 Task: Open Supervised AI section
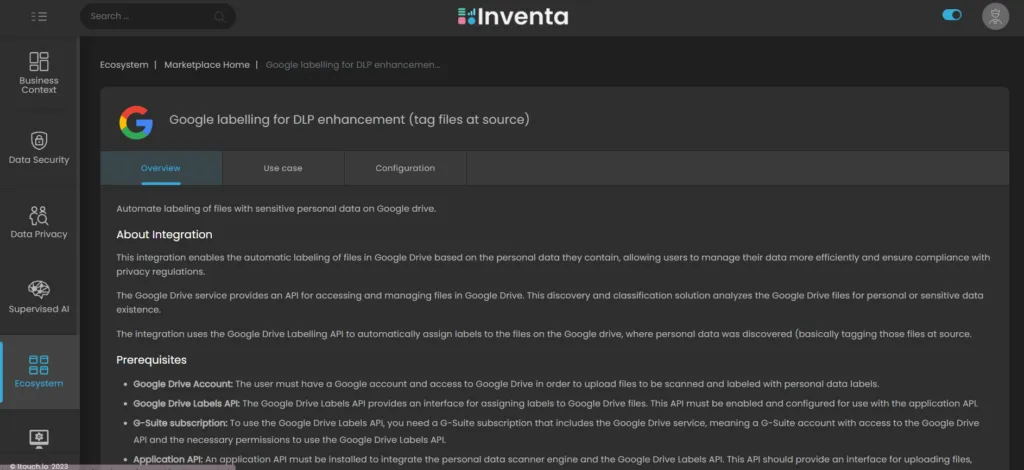pos(39,297)
